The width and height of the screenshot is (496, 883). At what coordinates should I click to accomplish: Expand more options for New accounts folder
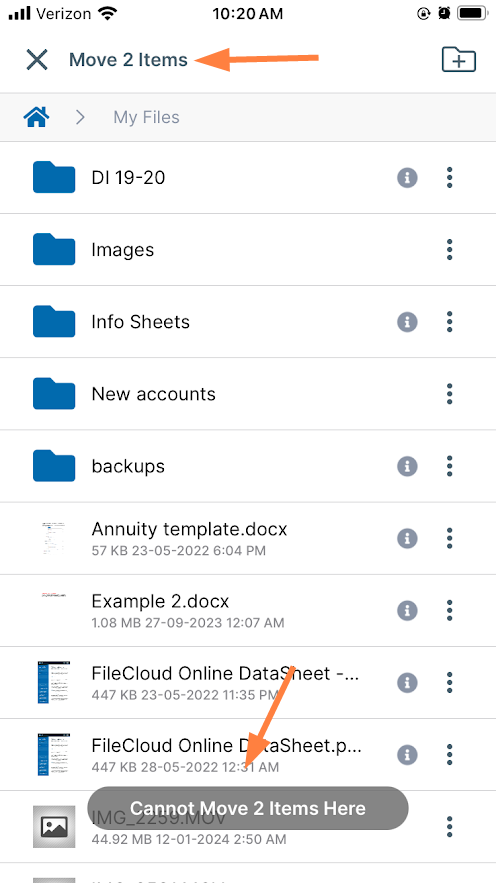point(449,394)
